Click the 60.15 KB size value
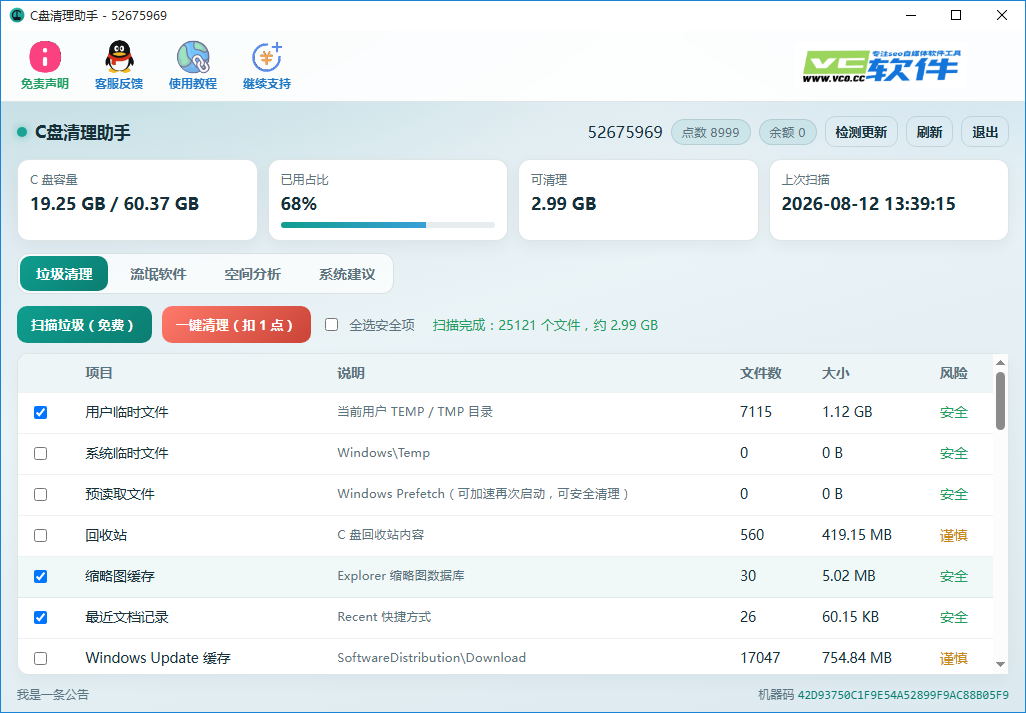1026x713 pixels. point(851,617)
